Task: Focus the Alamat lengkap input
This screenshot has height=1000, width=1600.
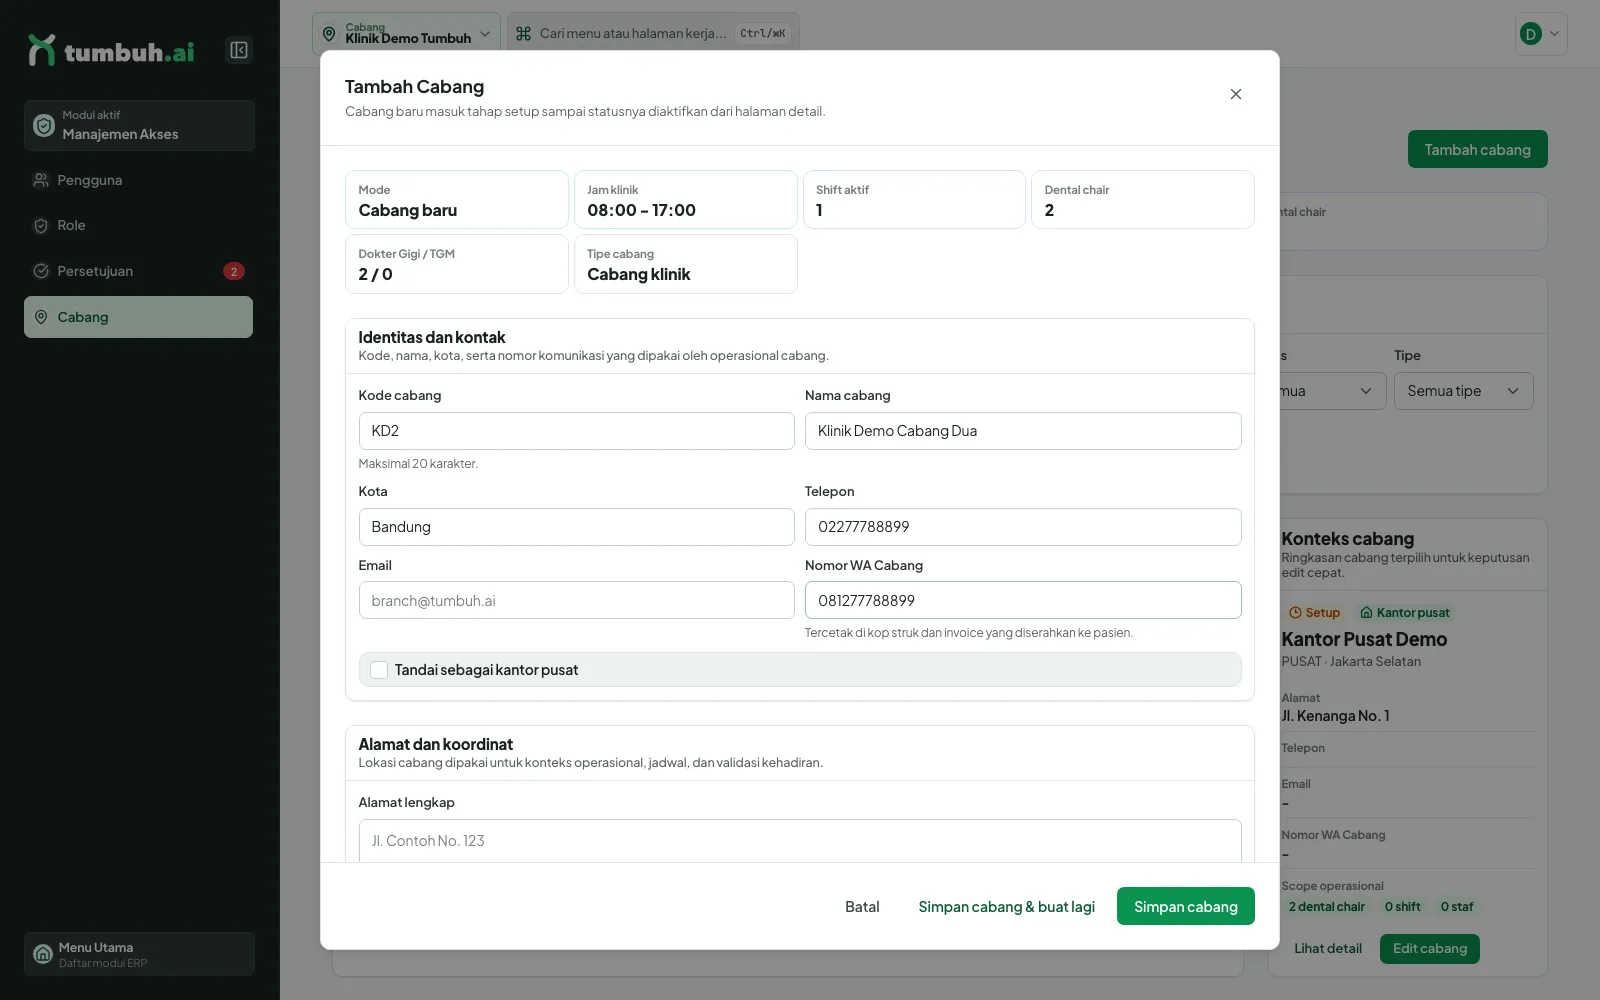Action: tap(800, 840)
